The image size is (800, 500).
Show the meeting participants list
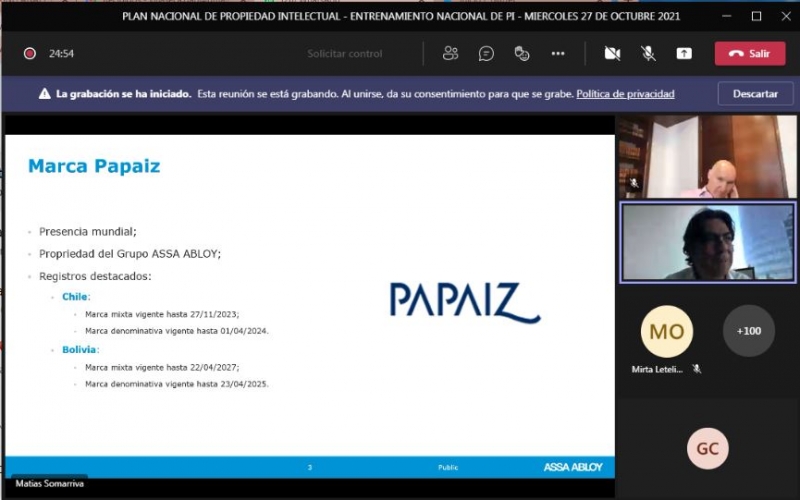tap(450, 54)
